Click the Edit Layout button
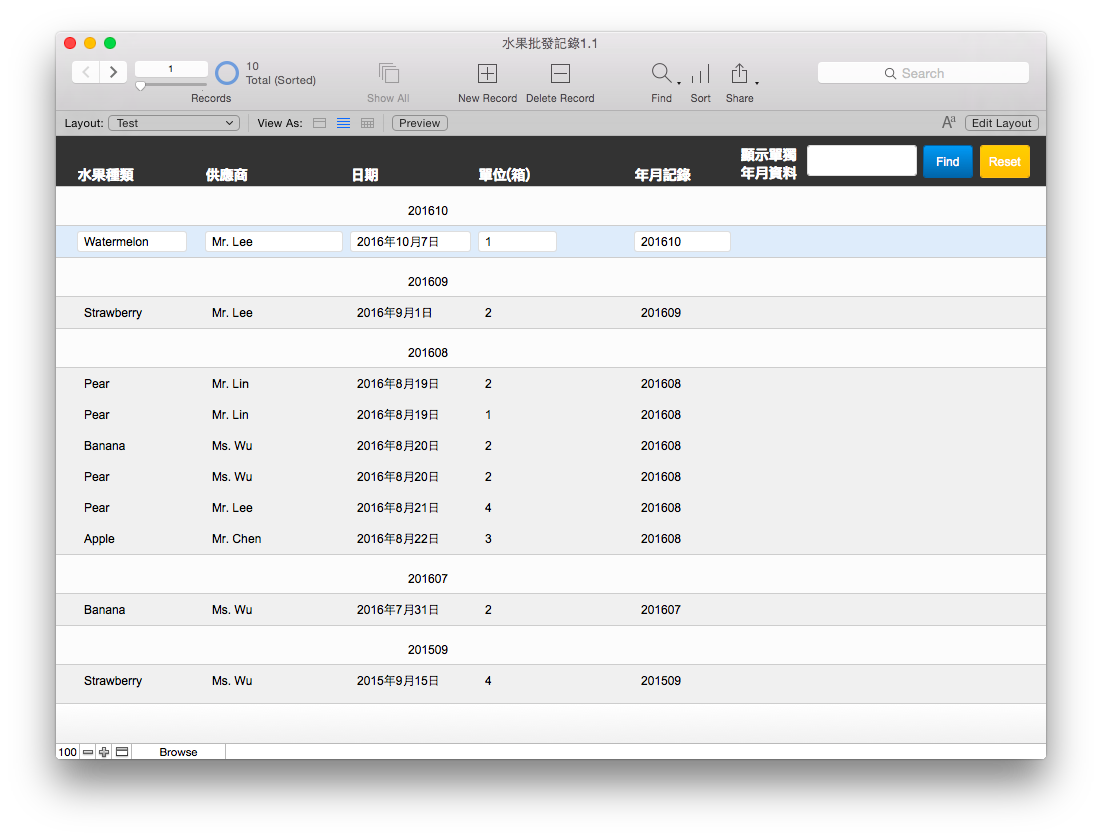This screenshot has height=839, width=1102. [x=1001, y=123]
